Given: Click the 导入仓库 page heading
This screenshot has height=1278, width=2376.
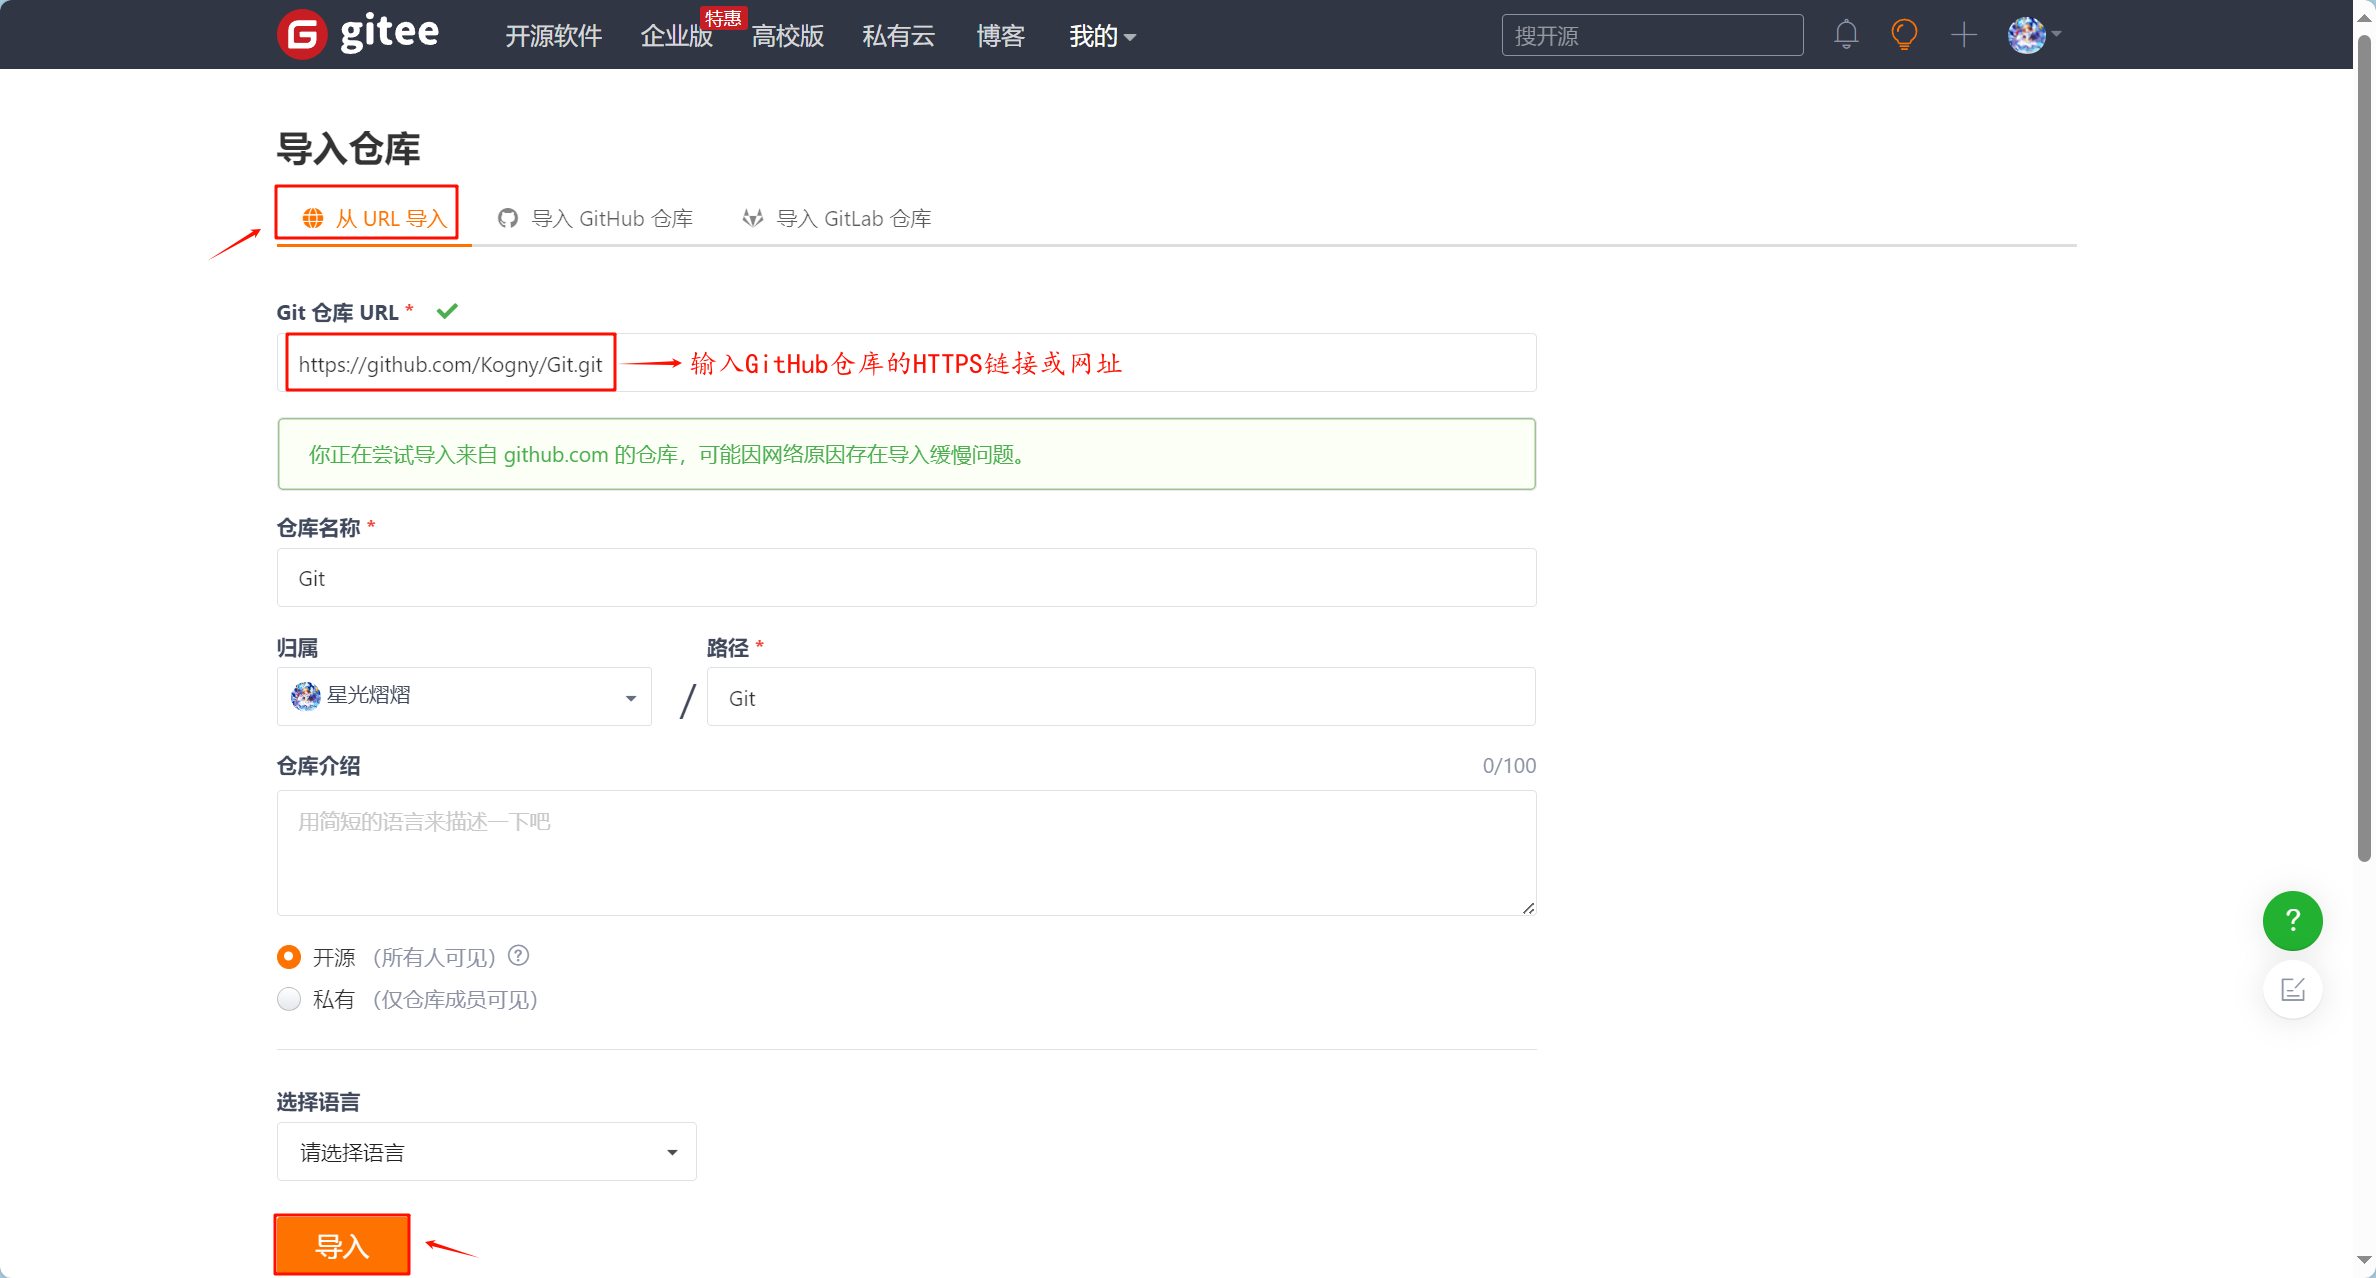Looking at the screenshot, I should point(348,148).
